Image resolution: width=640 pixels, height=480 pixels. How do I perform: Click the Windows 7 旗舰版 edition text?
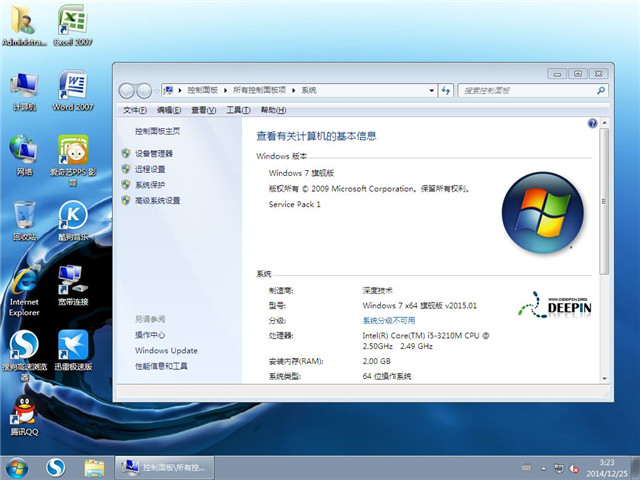[301, 173]
